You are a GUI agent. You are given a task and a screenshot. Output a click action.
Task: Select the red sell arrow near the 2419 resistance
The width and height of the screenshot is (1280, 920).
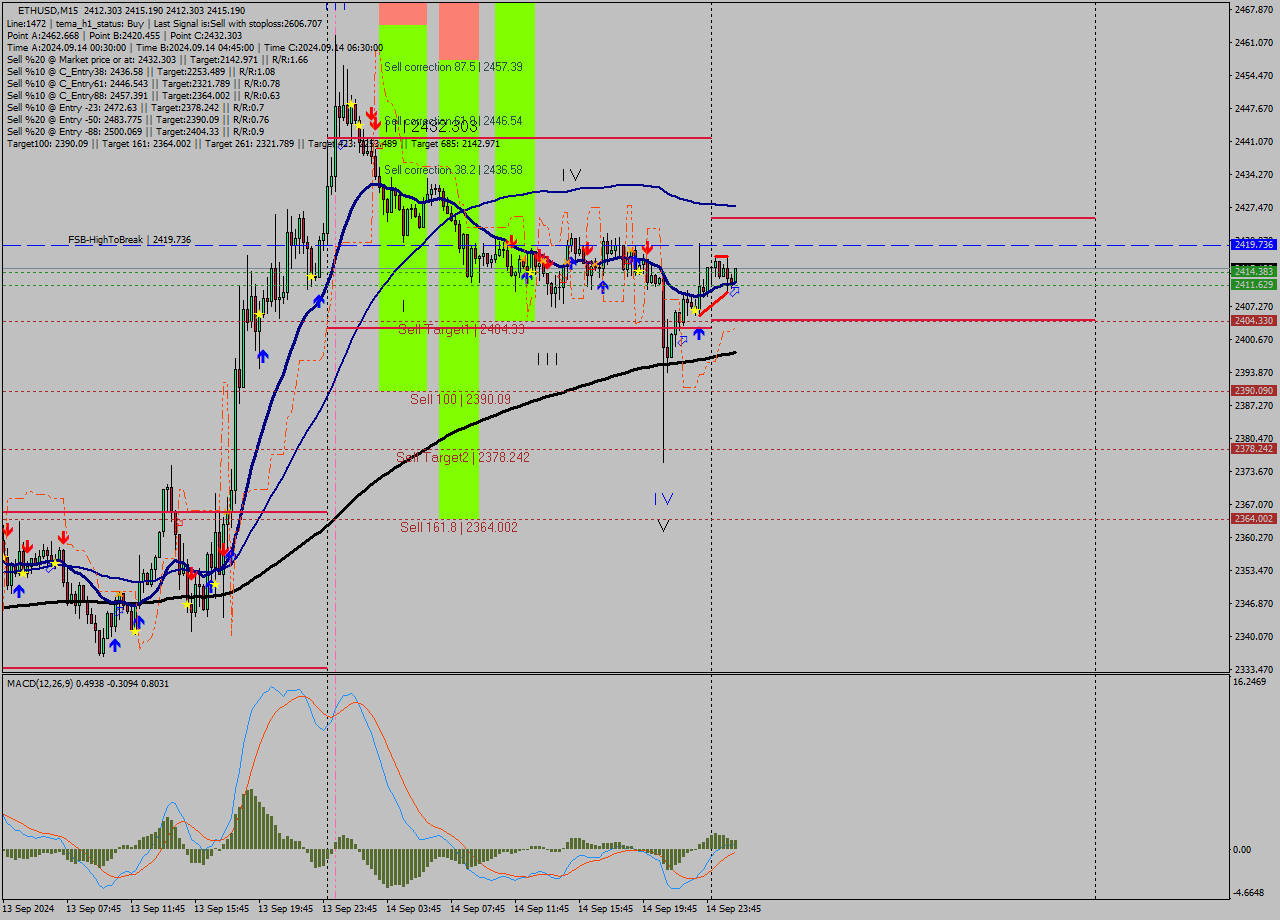pyautogui.click(x=648, y=246)
